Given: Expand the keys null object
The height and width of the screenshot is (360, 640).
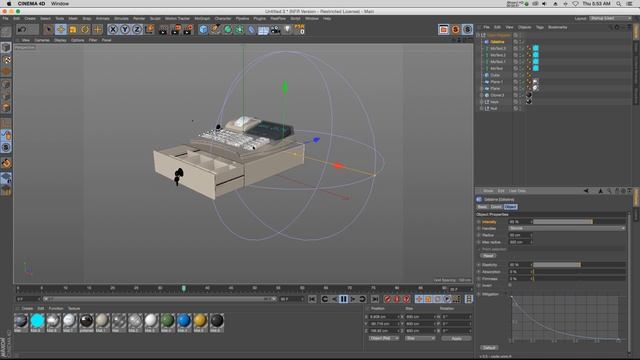Looking at the screenshot, I should pyautogui.click(x=482, y=102).
